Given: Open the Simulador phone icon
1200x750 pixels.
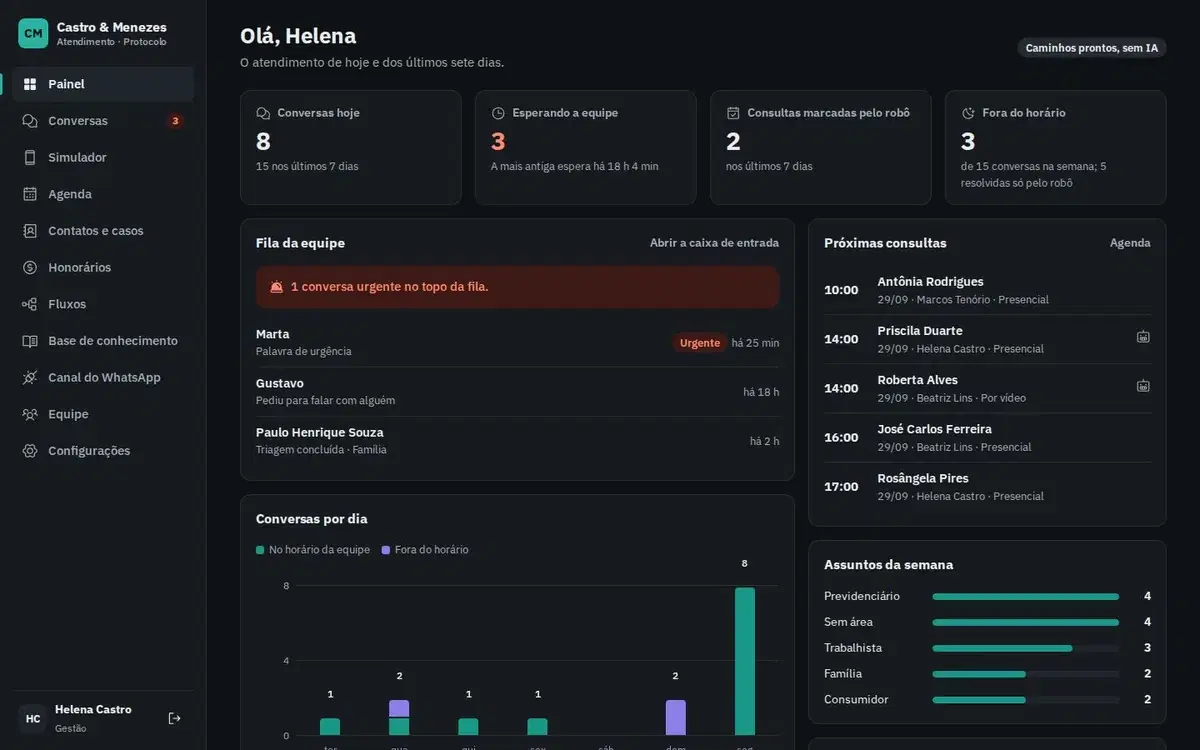Looking at the screenshot, I should (30, 158).
